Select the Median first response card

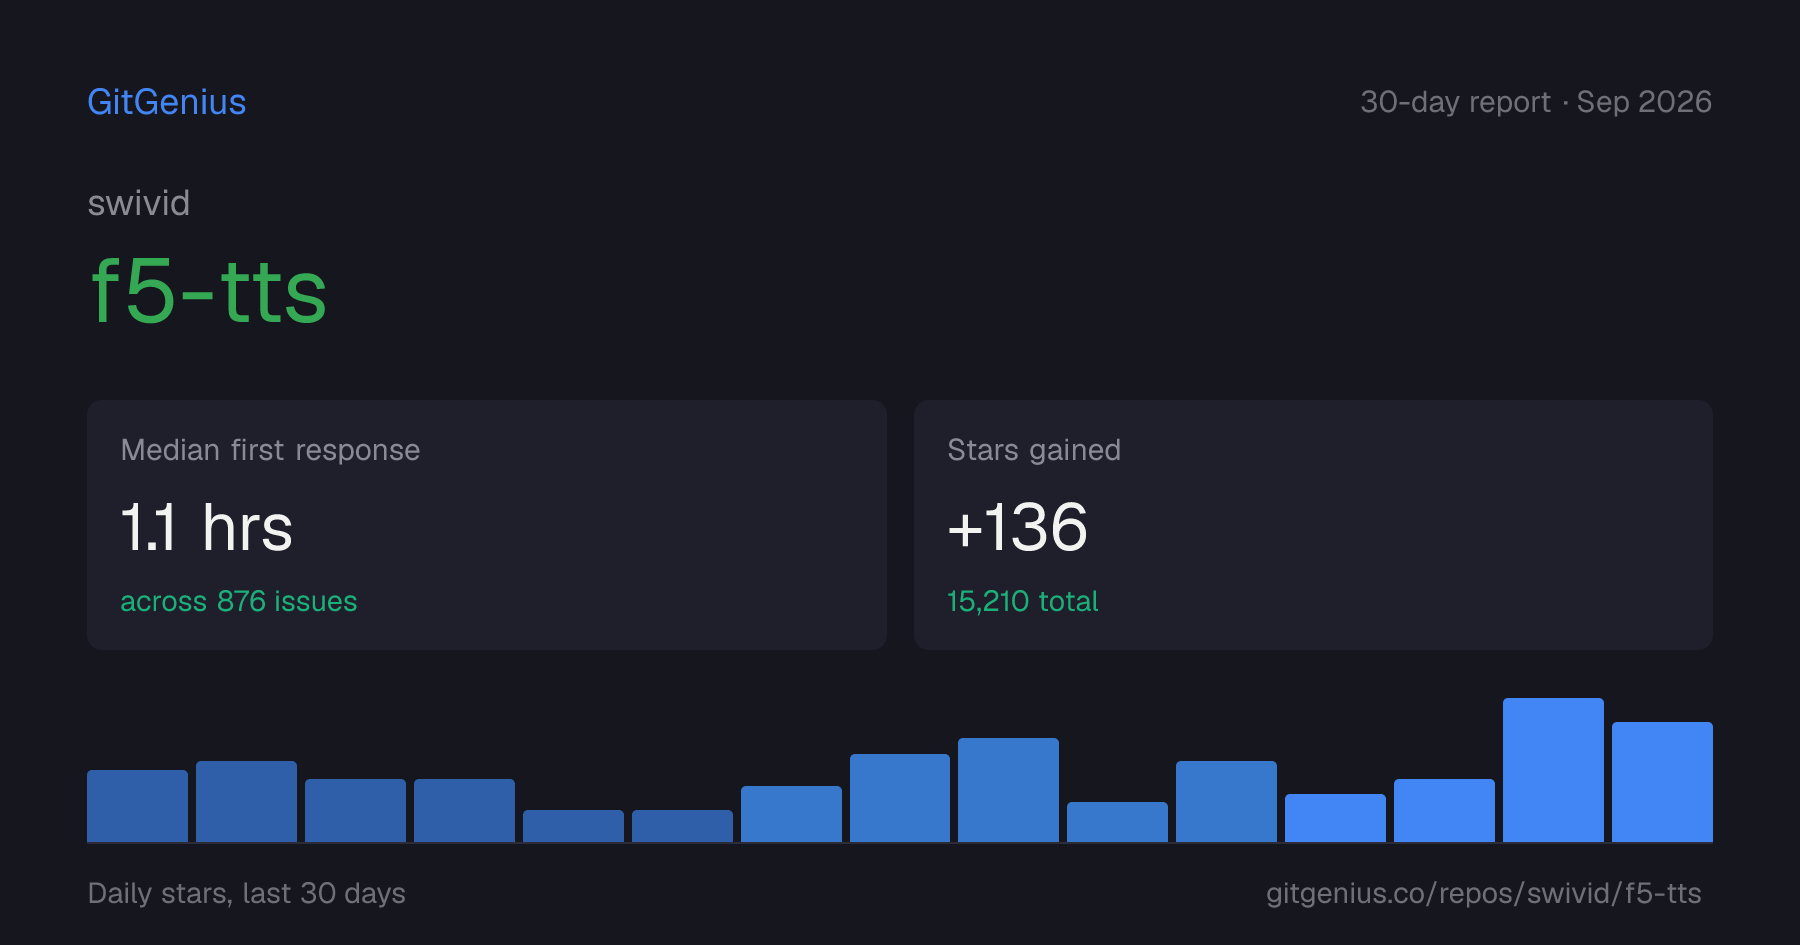click(487, 525)
